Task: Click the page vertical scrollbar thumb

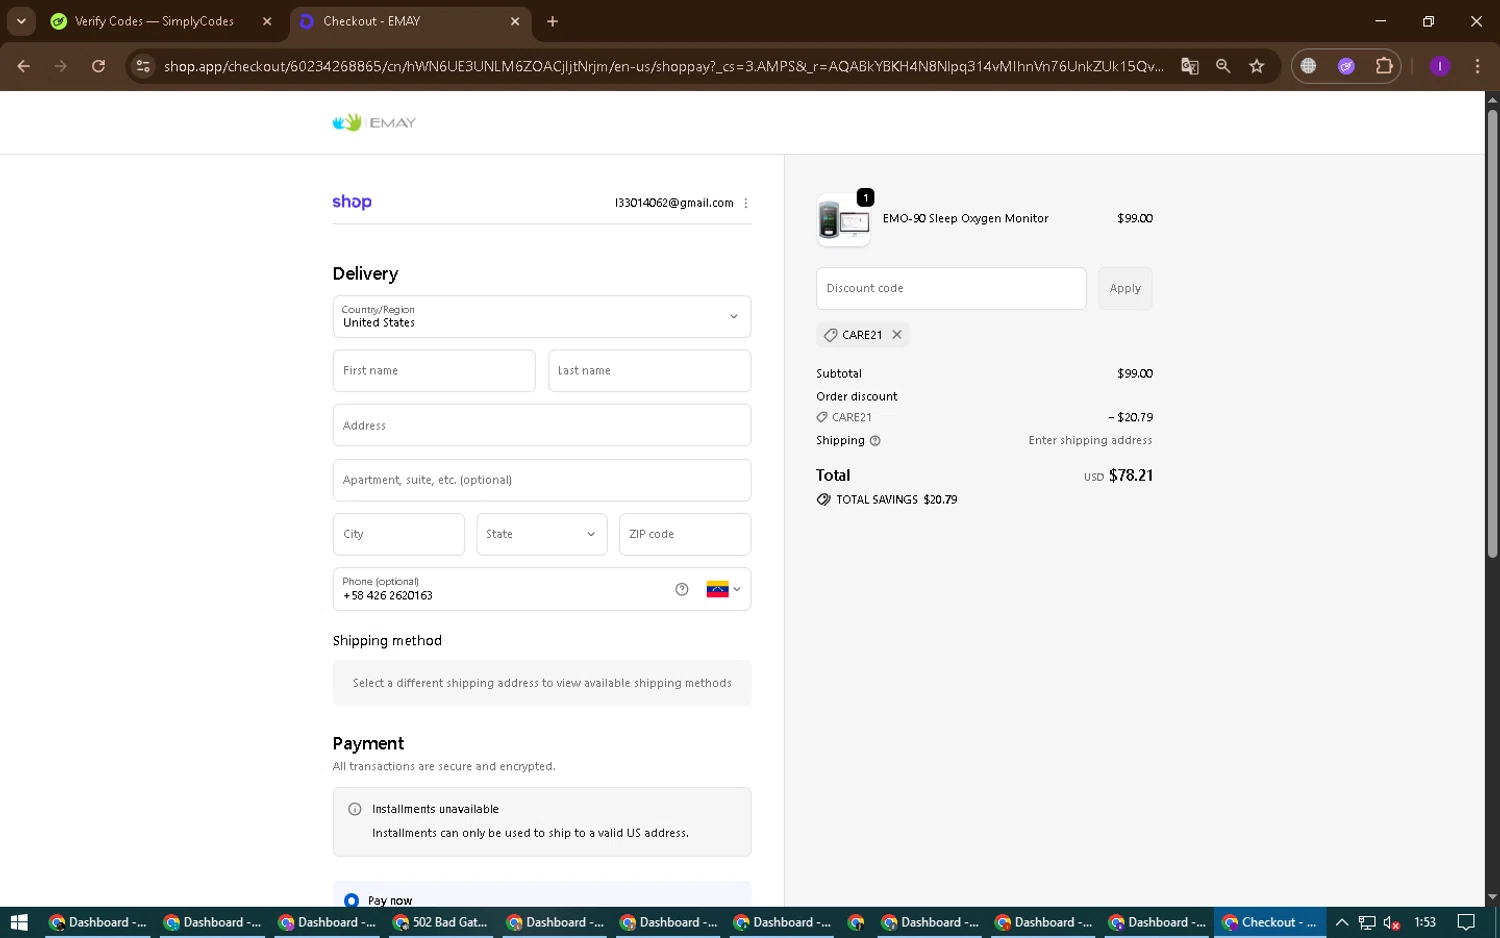Action: coord(1492,333)
